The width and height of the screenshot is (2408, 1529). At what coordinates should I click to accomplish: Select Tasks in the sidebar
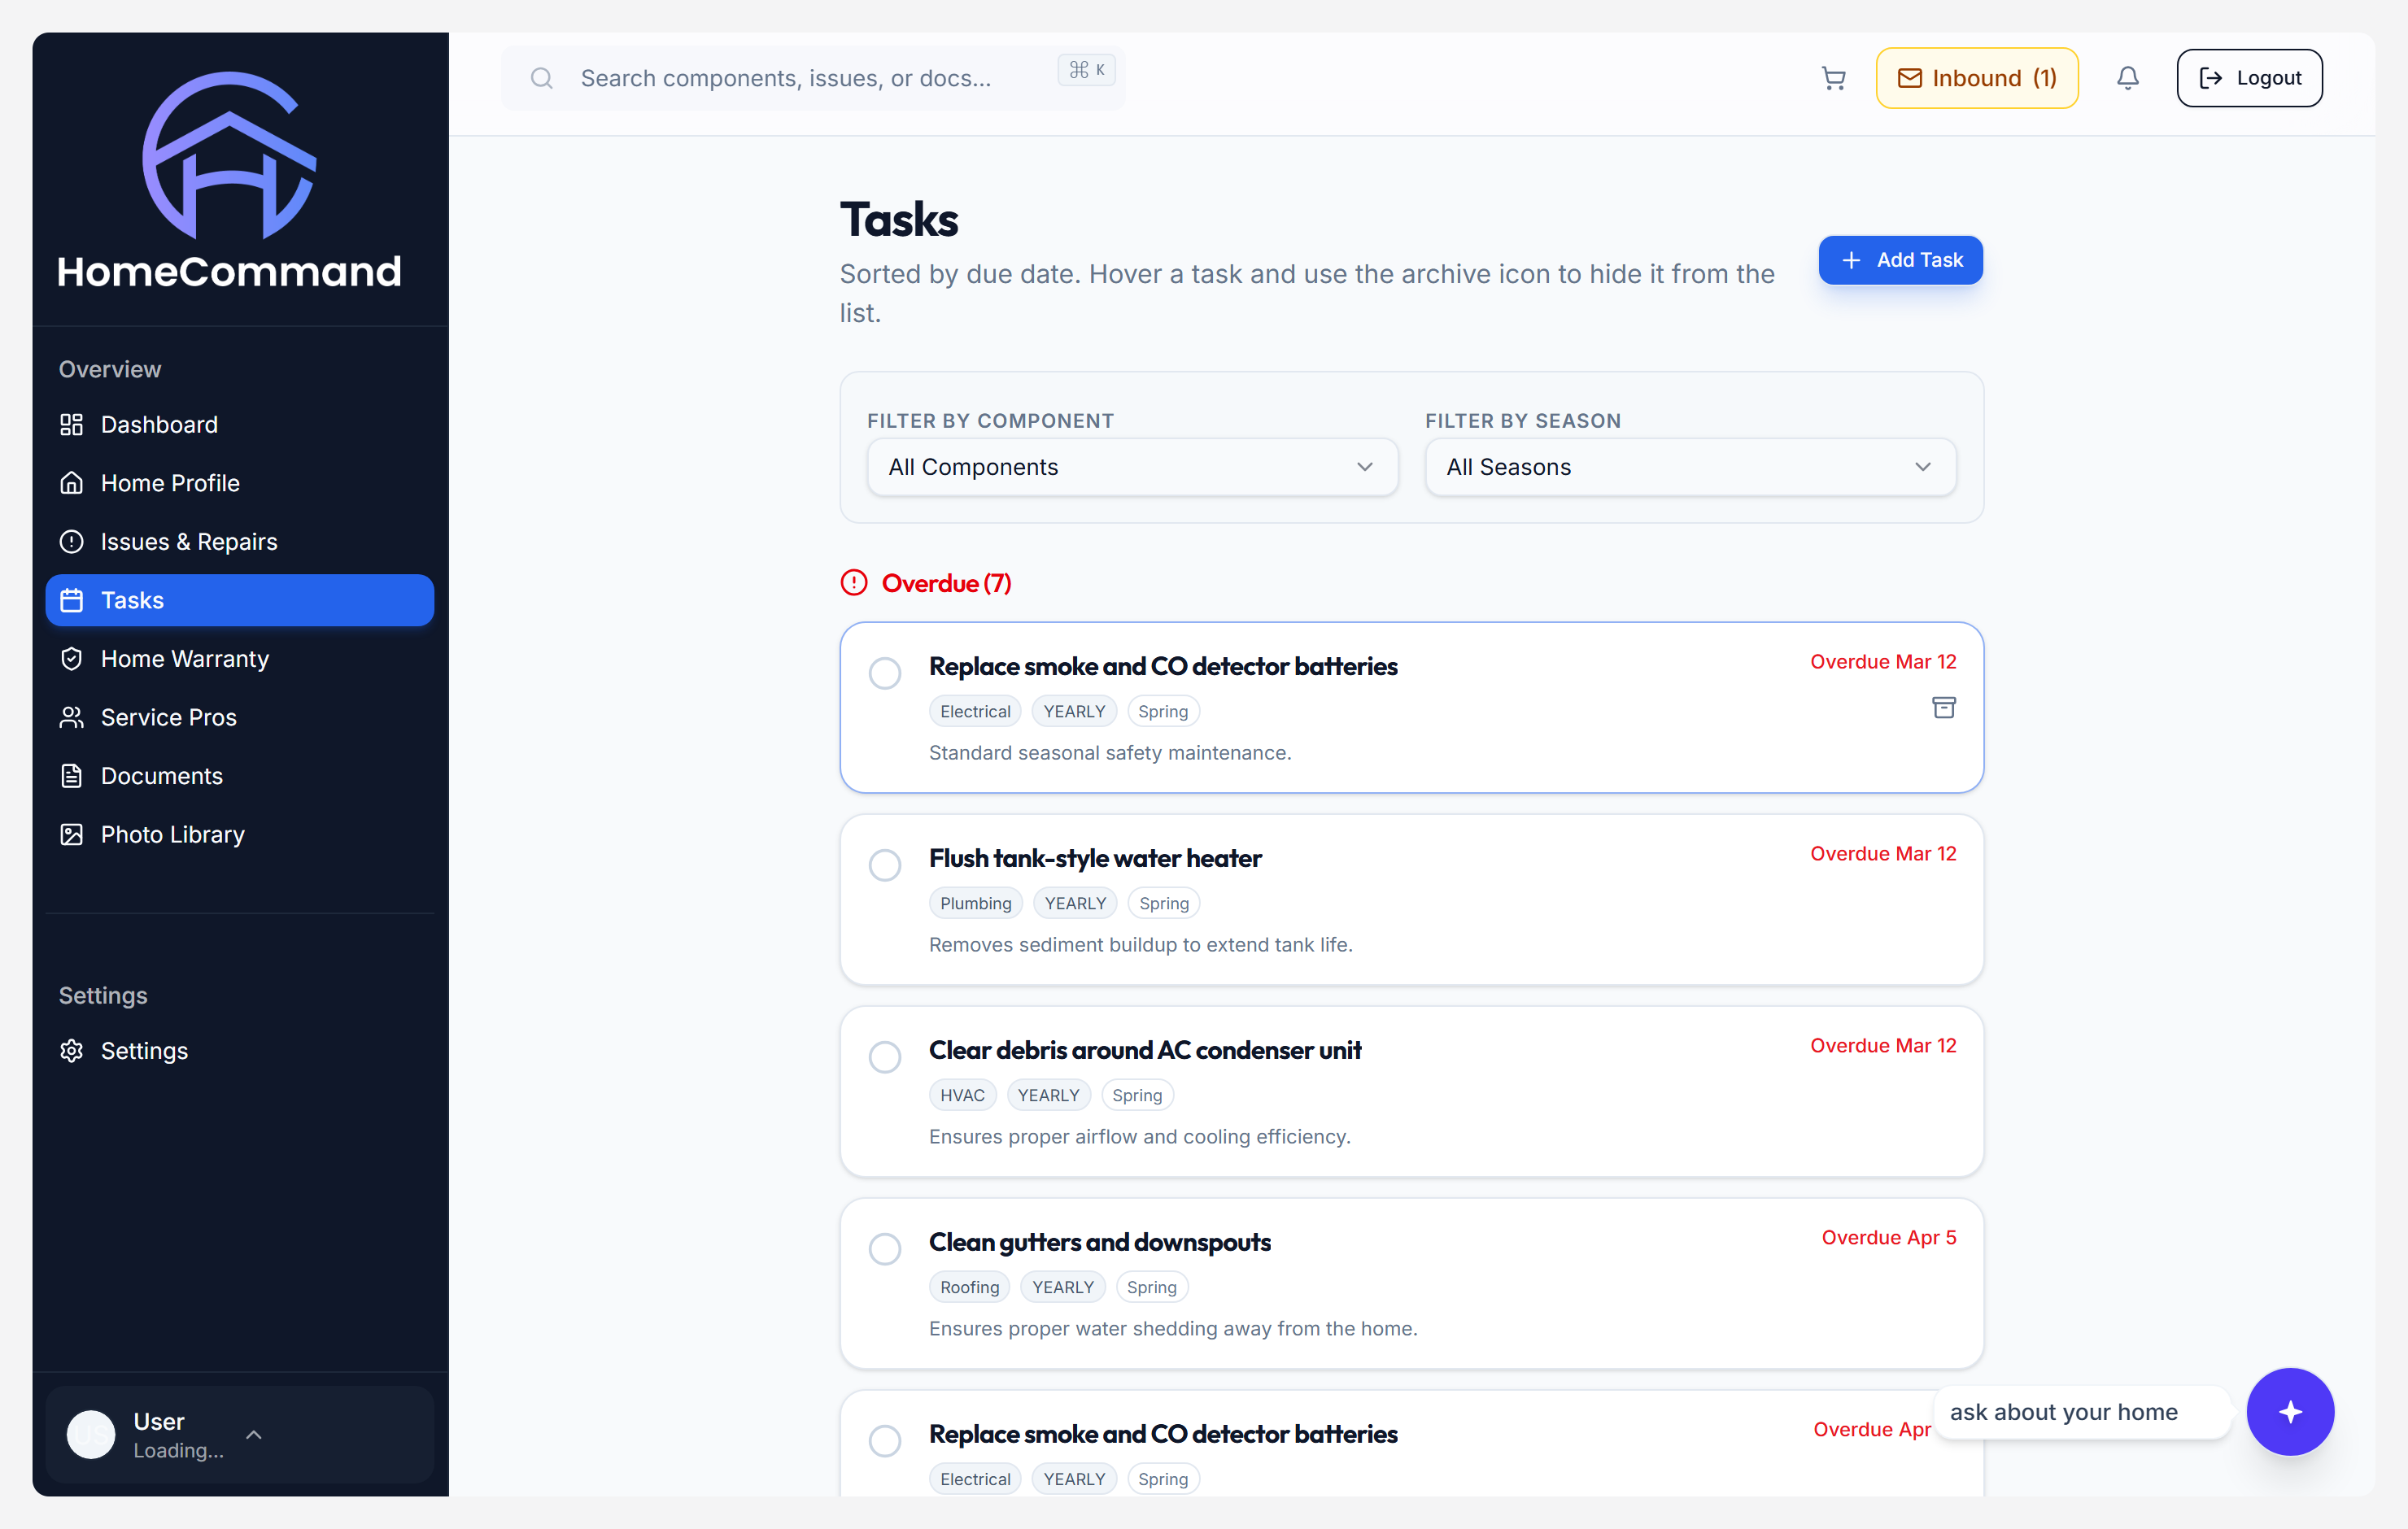[x=240, y=600]
